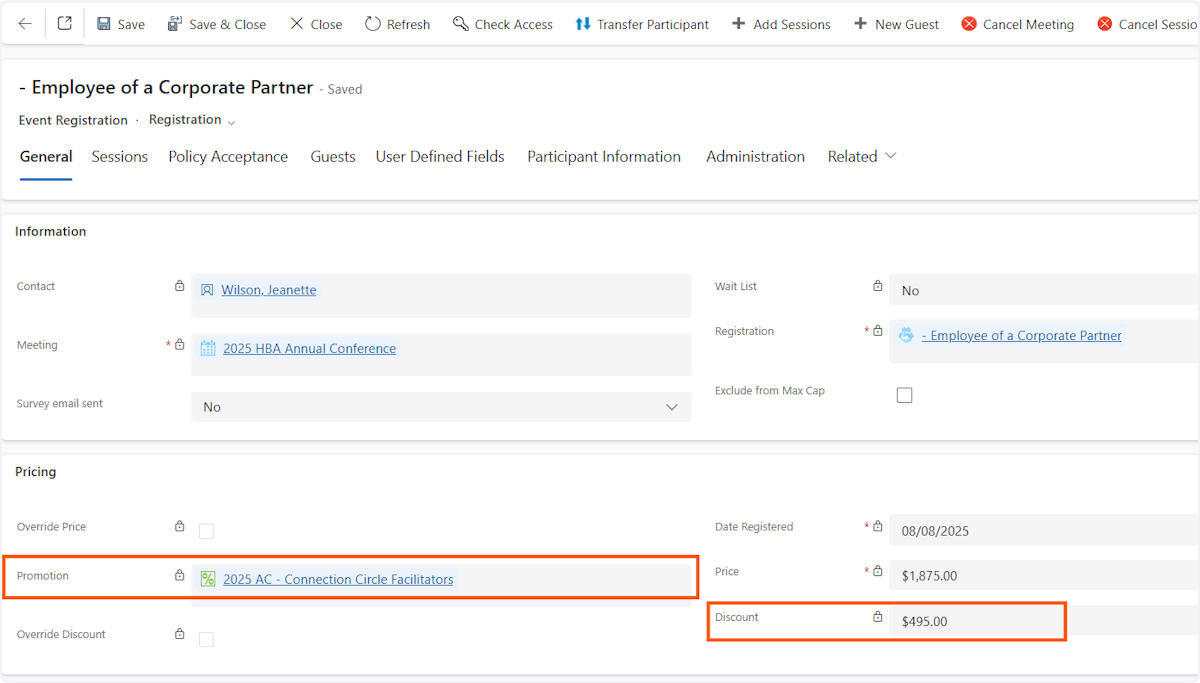This screenshot has height=683, width=1200.
Task: Click the Pricing section heading
Action: (36, 471)
